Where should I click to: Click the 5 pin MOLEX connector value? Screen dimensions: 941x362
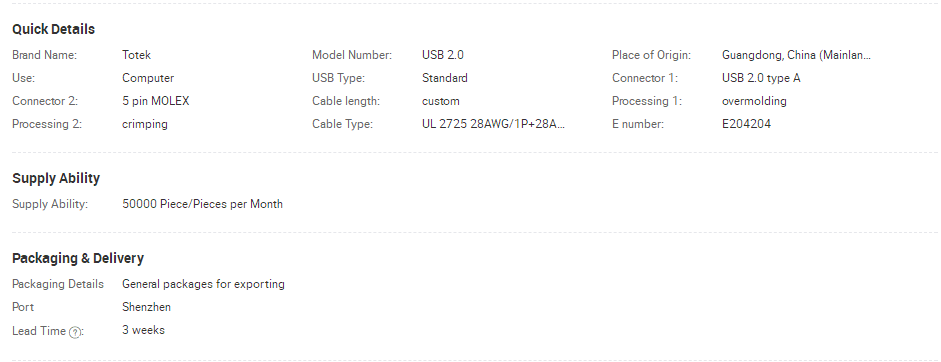tap(155, 101)
